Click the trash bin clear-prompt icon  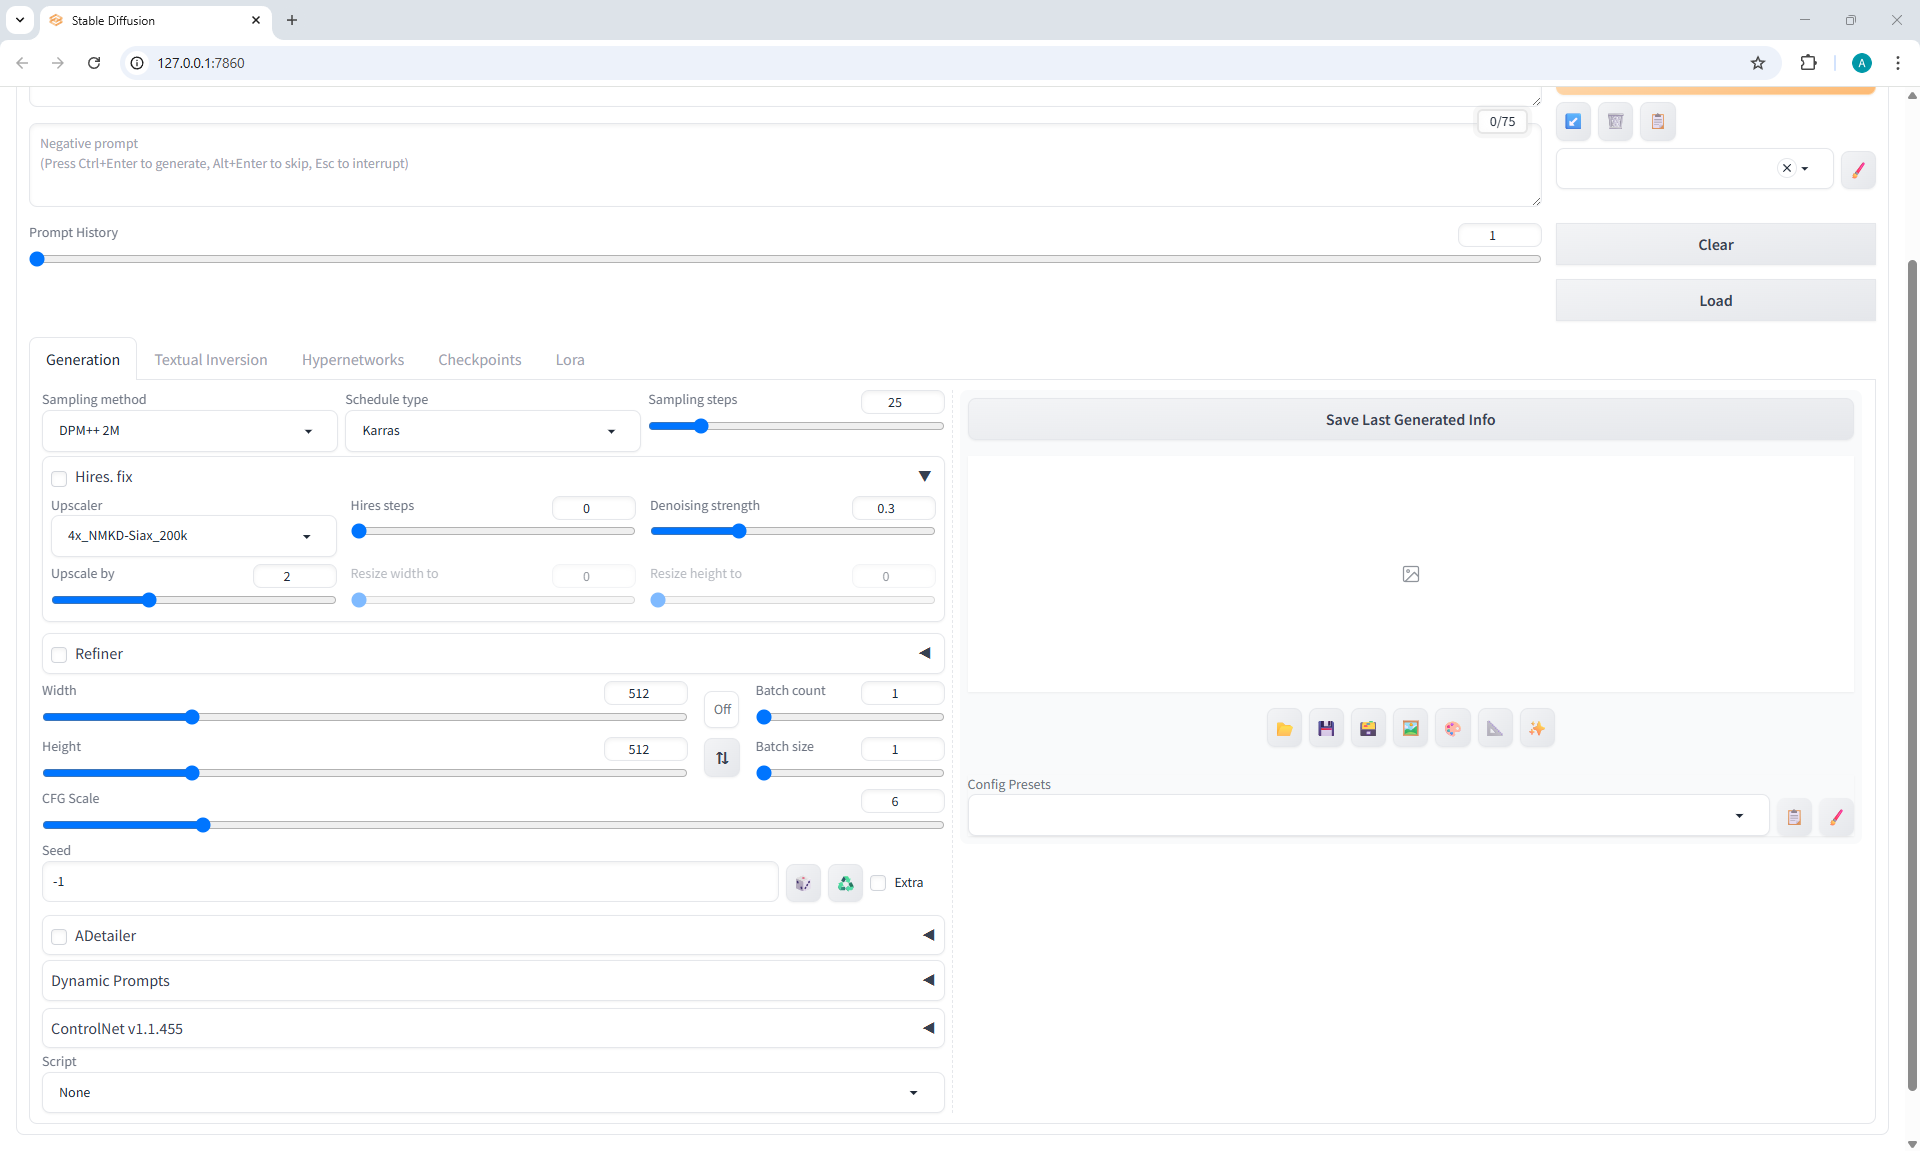point(1615,122)
